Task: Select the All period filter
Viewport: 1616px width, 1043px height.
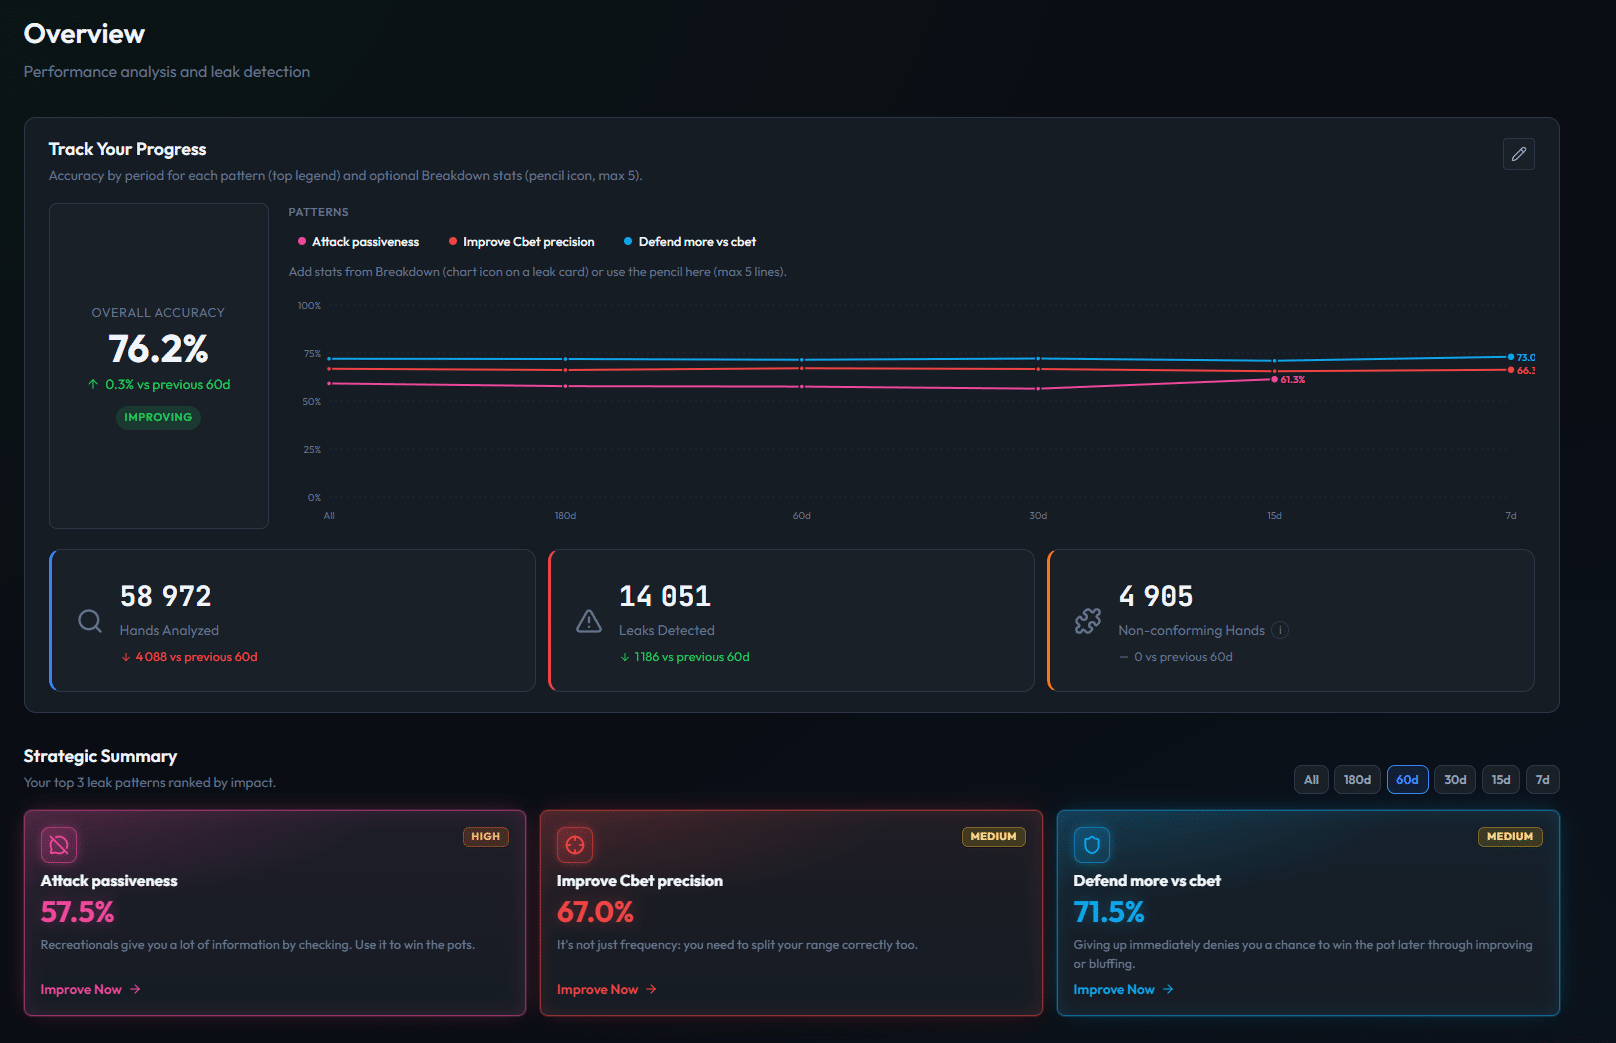Action: point(1311,780)
